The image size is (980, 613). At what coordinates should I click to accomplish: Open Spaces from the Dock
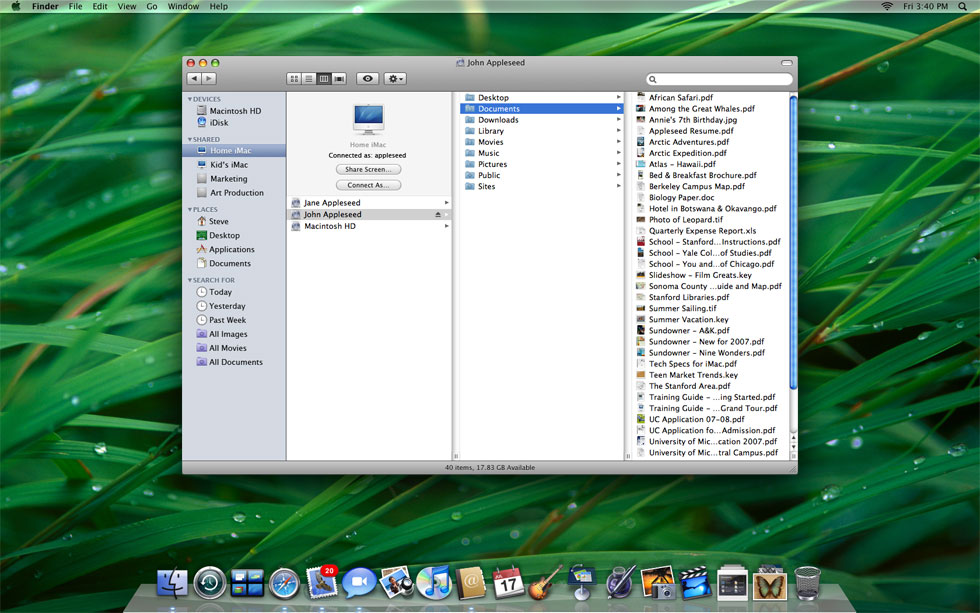coord(247,584)
